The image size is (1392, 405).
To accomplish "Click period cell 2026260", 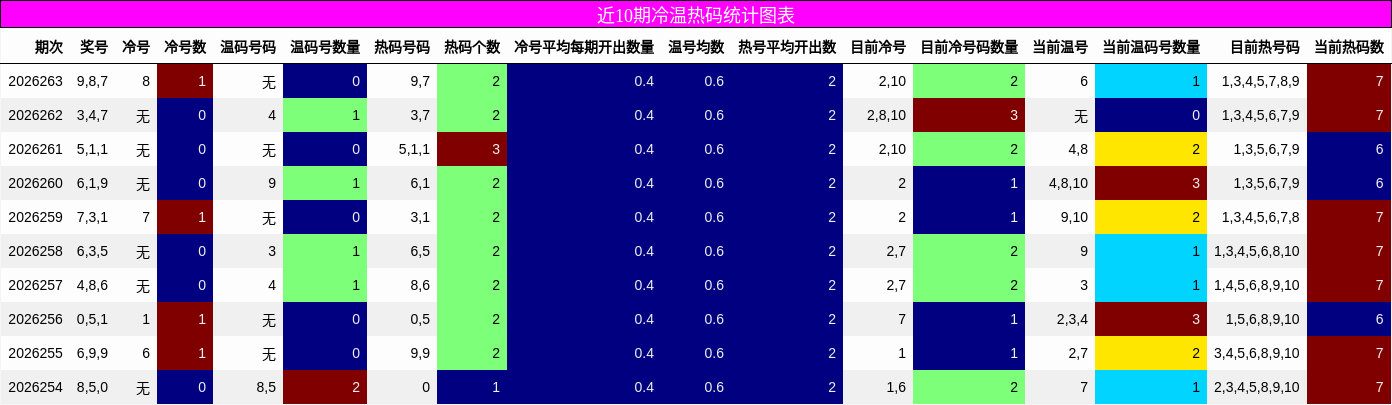I will tap(35, 183).
